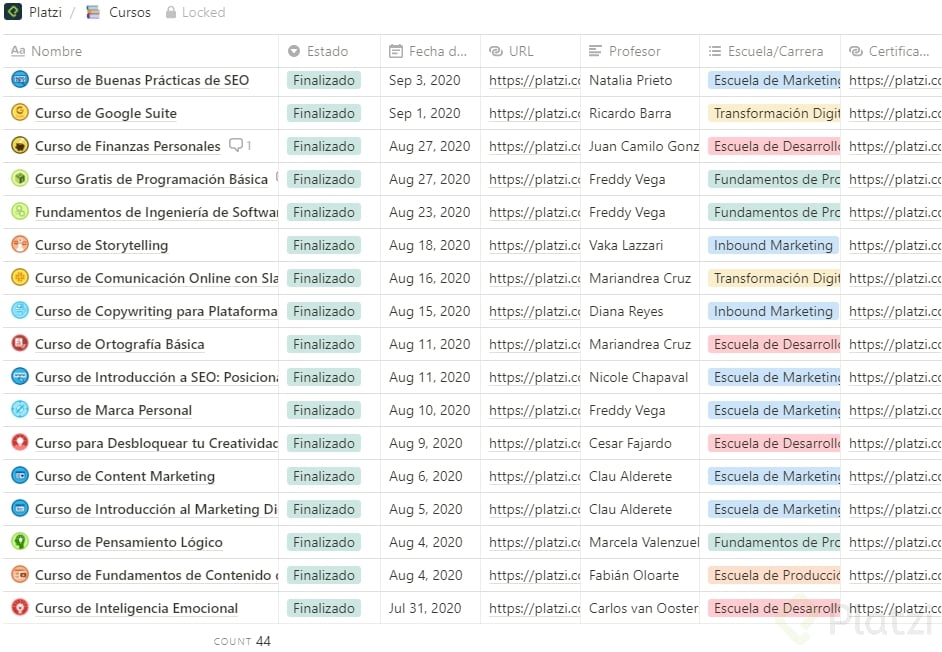Open icon for Curso de Buenas Prácticas de SEO

pyautogui.click(x=20, y=80)
